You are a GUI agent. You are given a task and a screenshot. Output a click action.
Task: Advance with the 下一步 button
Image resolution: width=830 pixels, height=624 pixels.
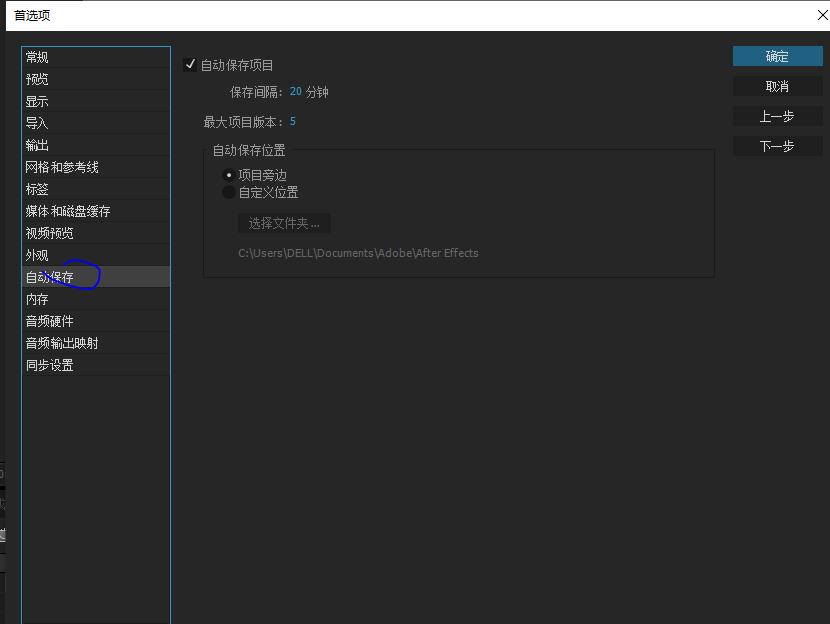point(778,146)
